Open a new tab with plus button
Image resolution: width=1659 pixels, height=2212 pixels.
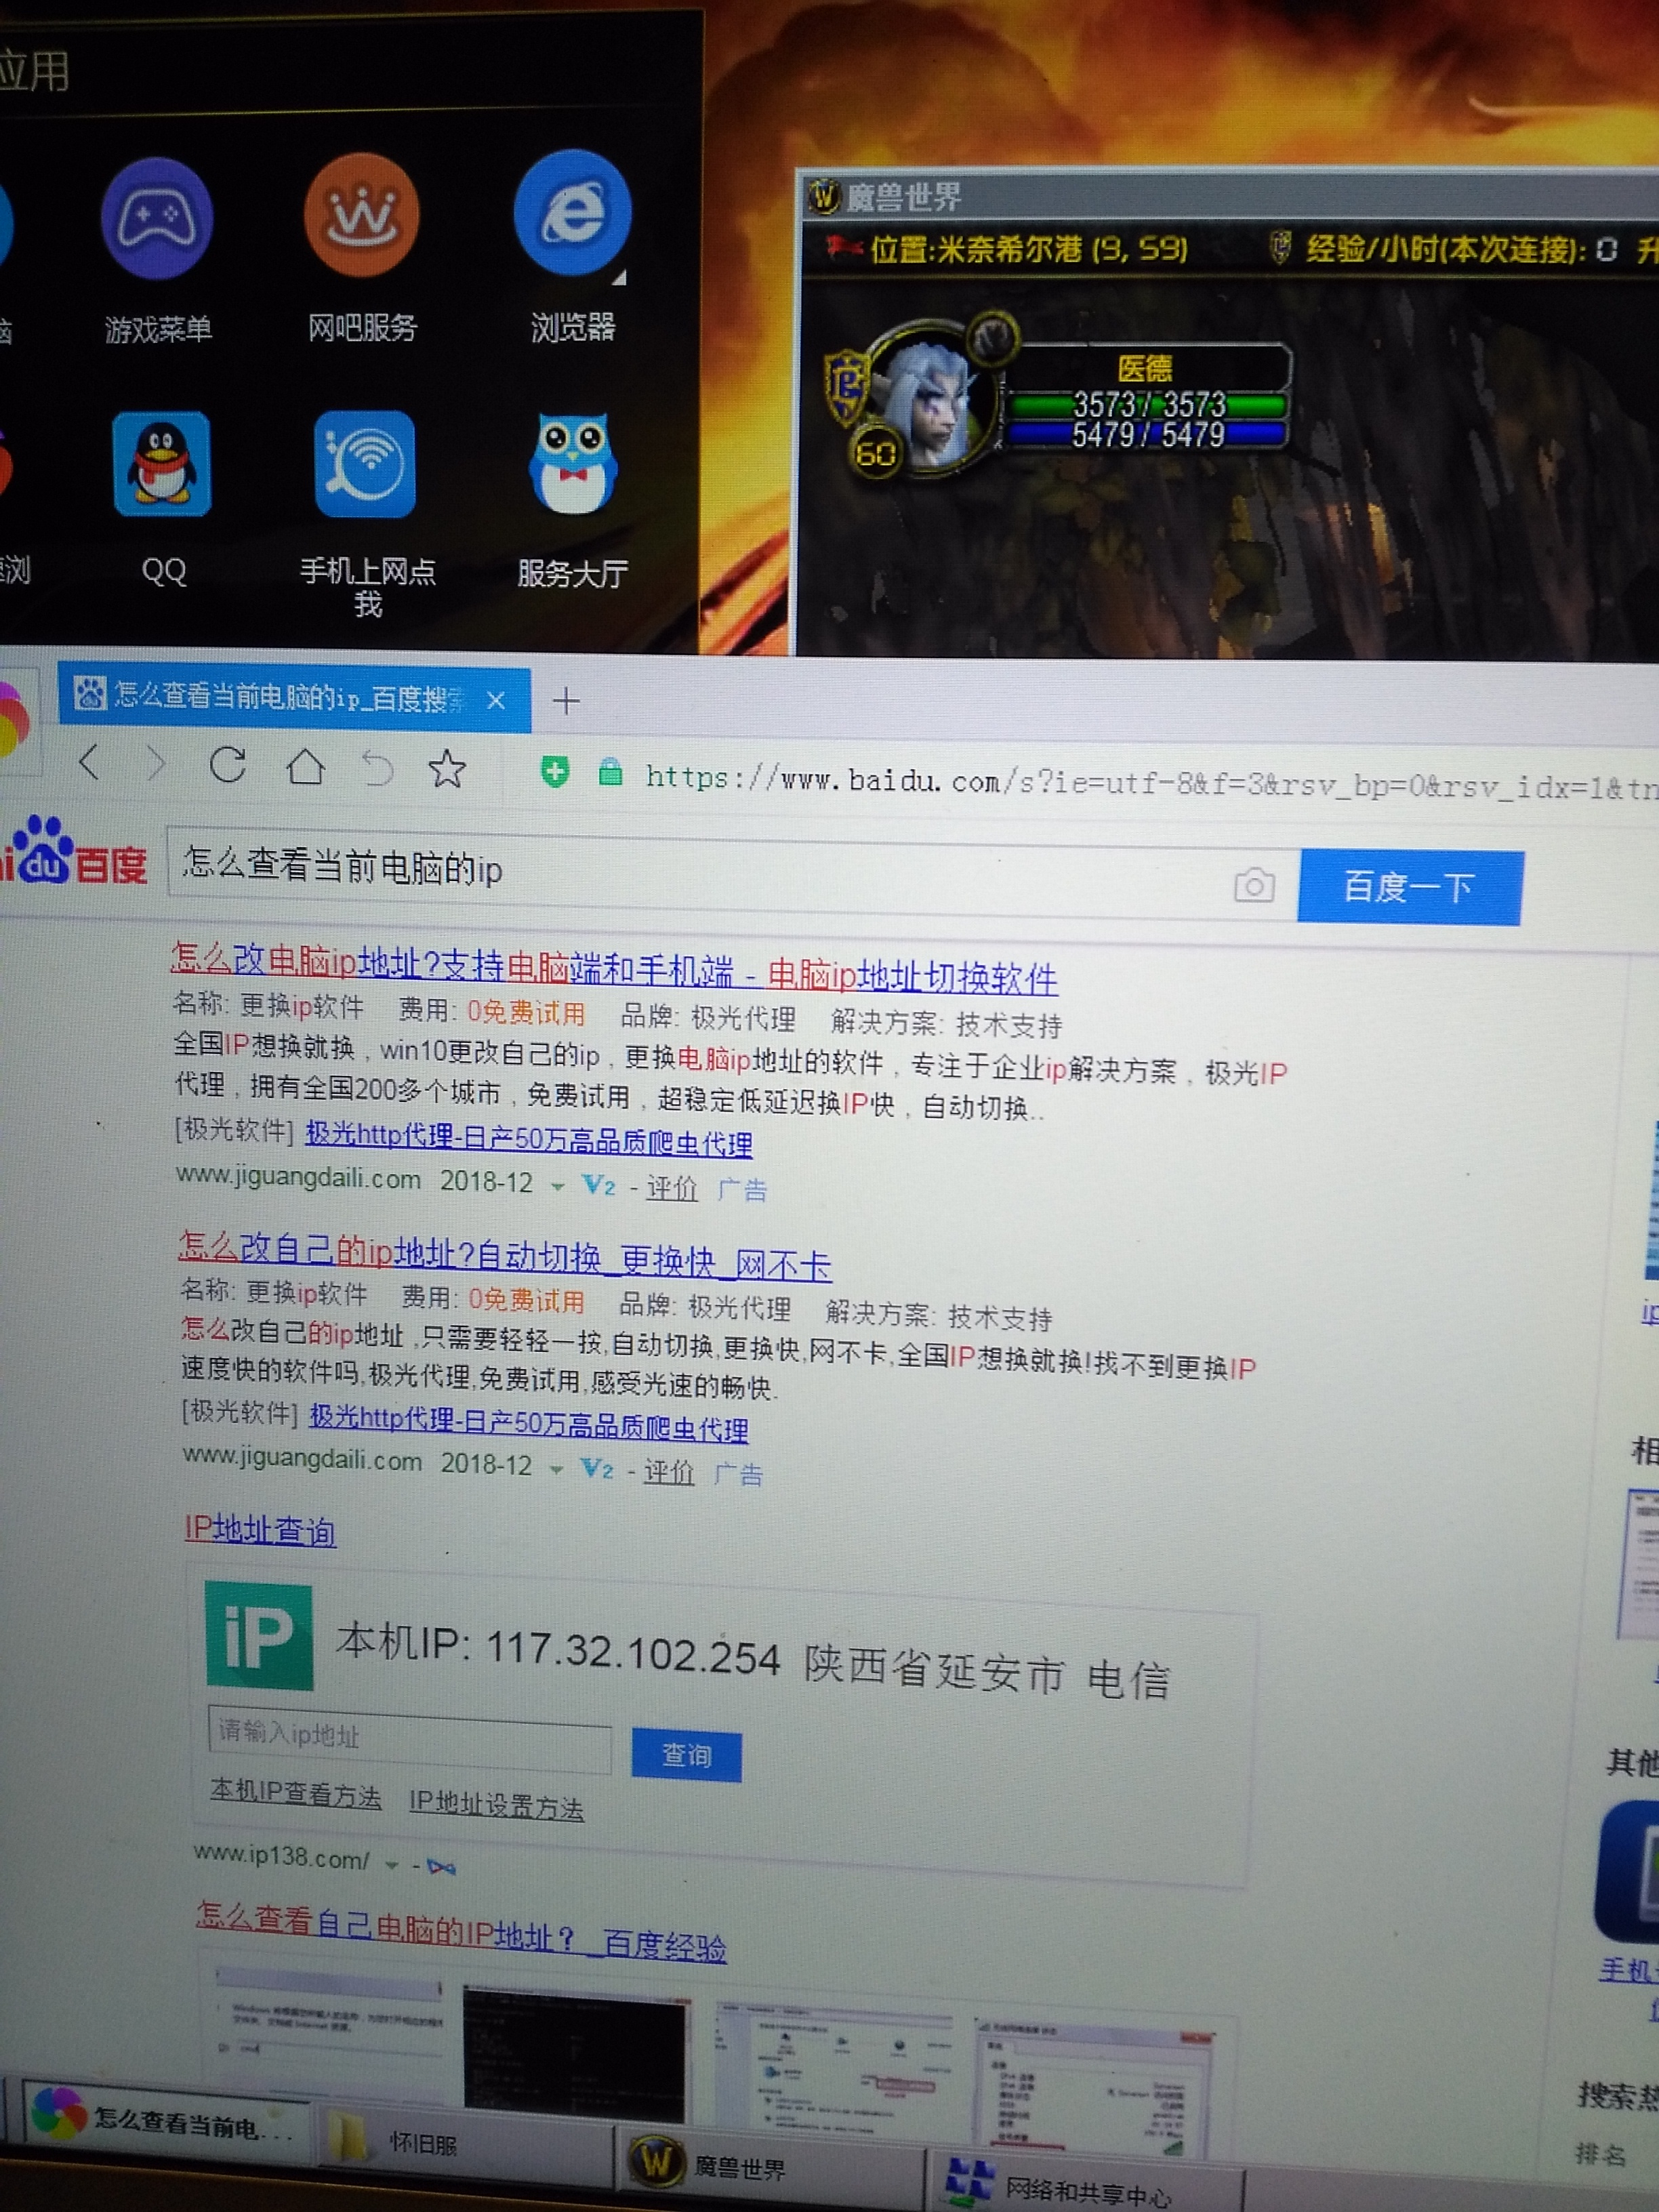click(x=566, y=701)
